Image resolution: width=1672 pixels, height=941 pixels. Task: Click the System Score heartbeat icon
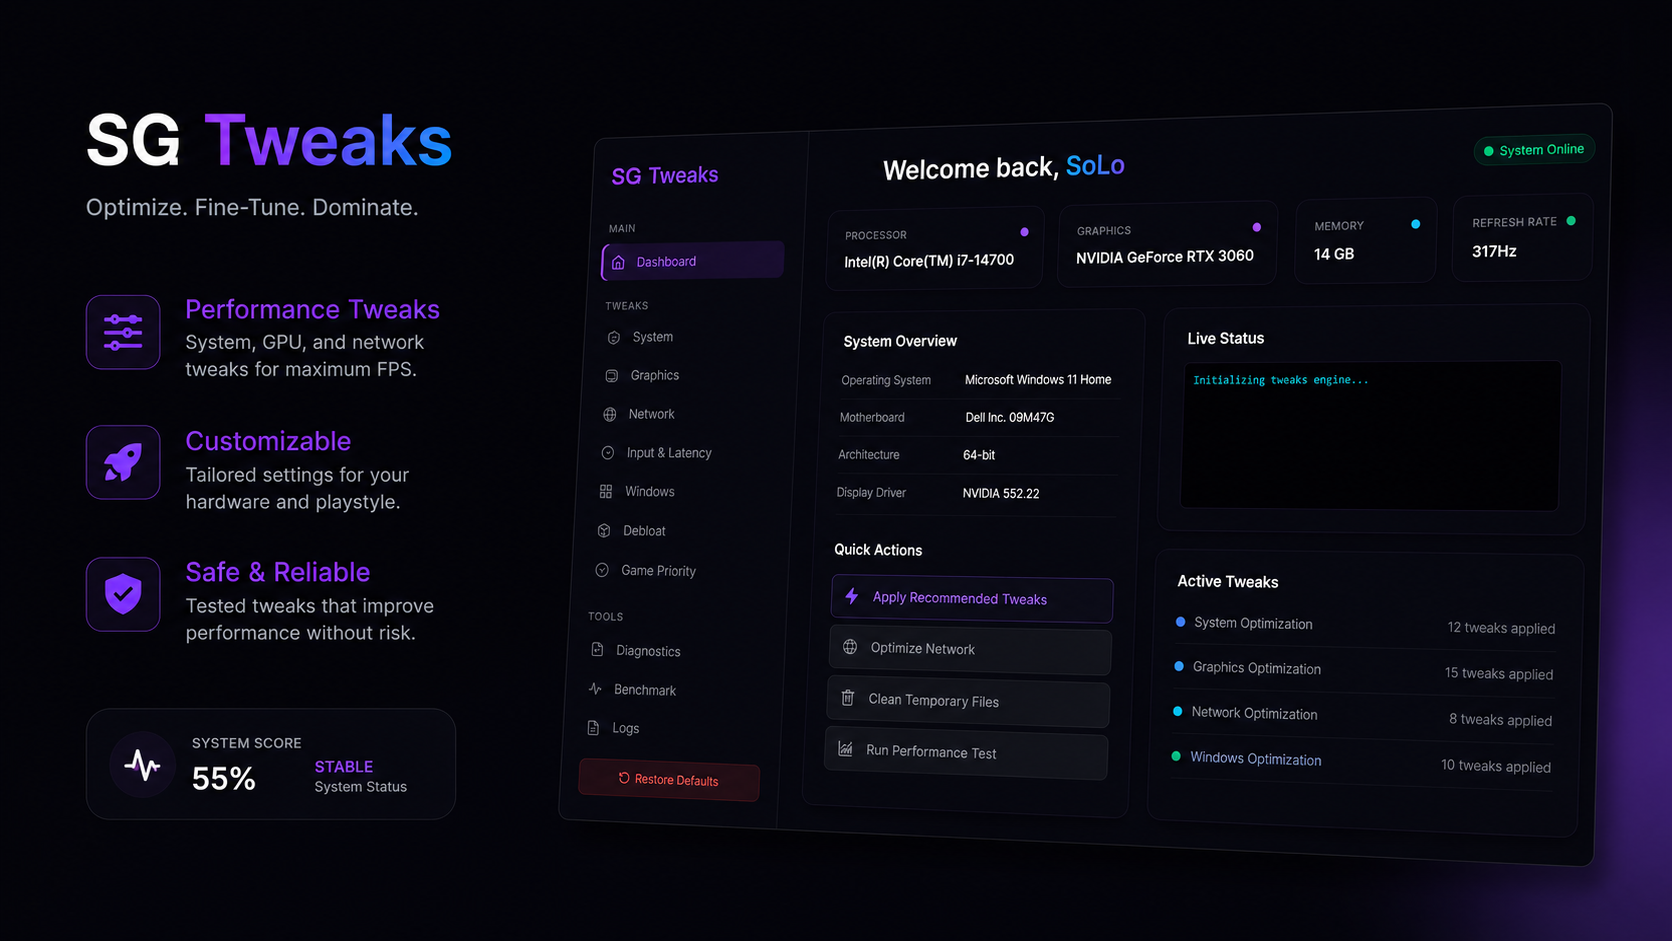[x=142, y=765]
